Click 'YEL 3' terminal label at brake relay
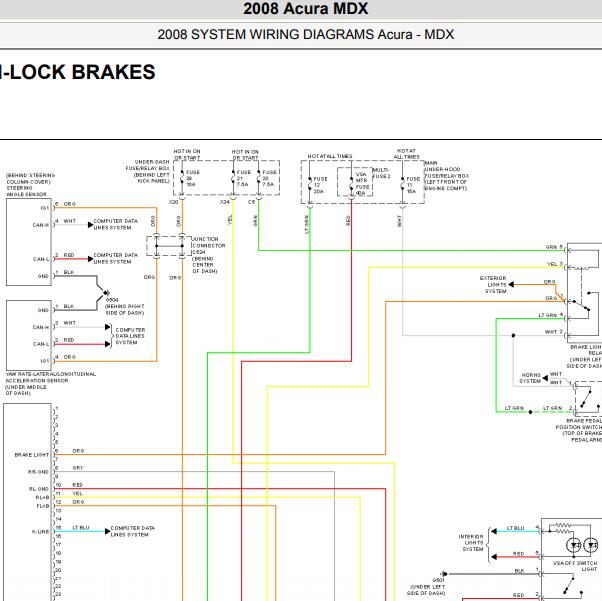The height and width of the screenshot is (601, 602). (555, 264)
